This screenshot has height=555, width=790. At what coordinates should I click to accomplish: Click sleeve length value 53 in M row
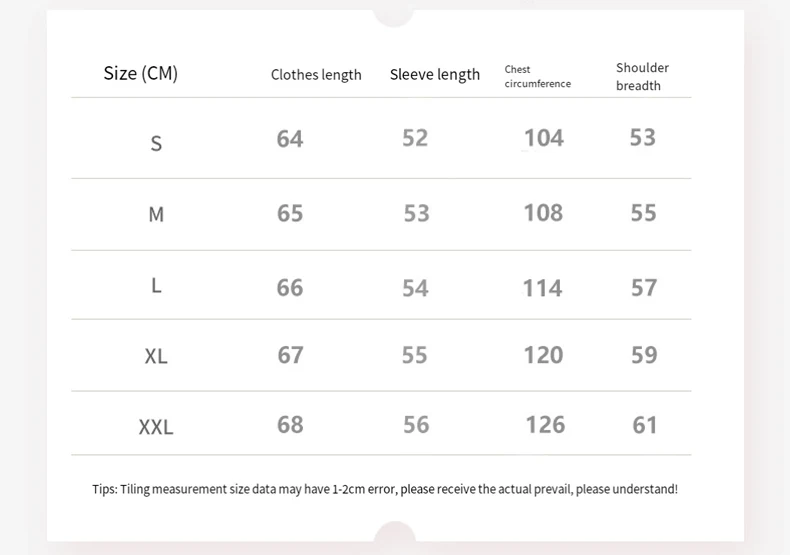[x=416, y=213]
